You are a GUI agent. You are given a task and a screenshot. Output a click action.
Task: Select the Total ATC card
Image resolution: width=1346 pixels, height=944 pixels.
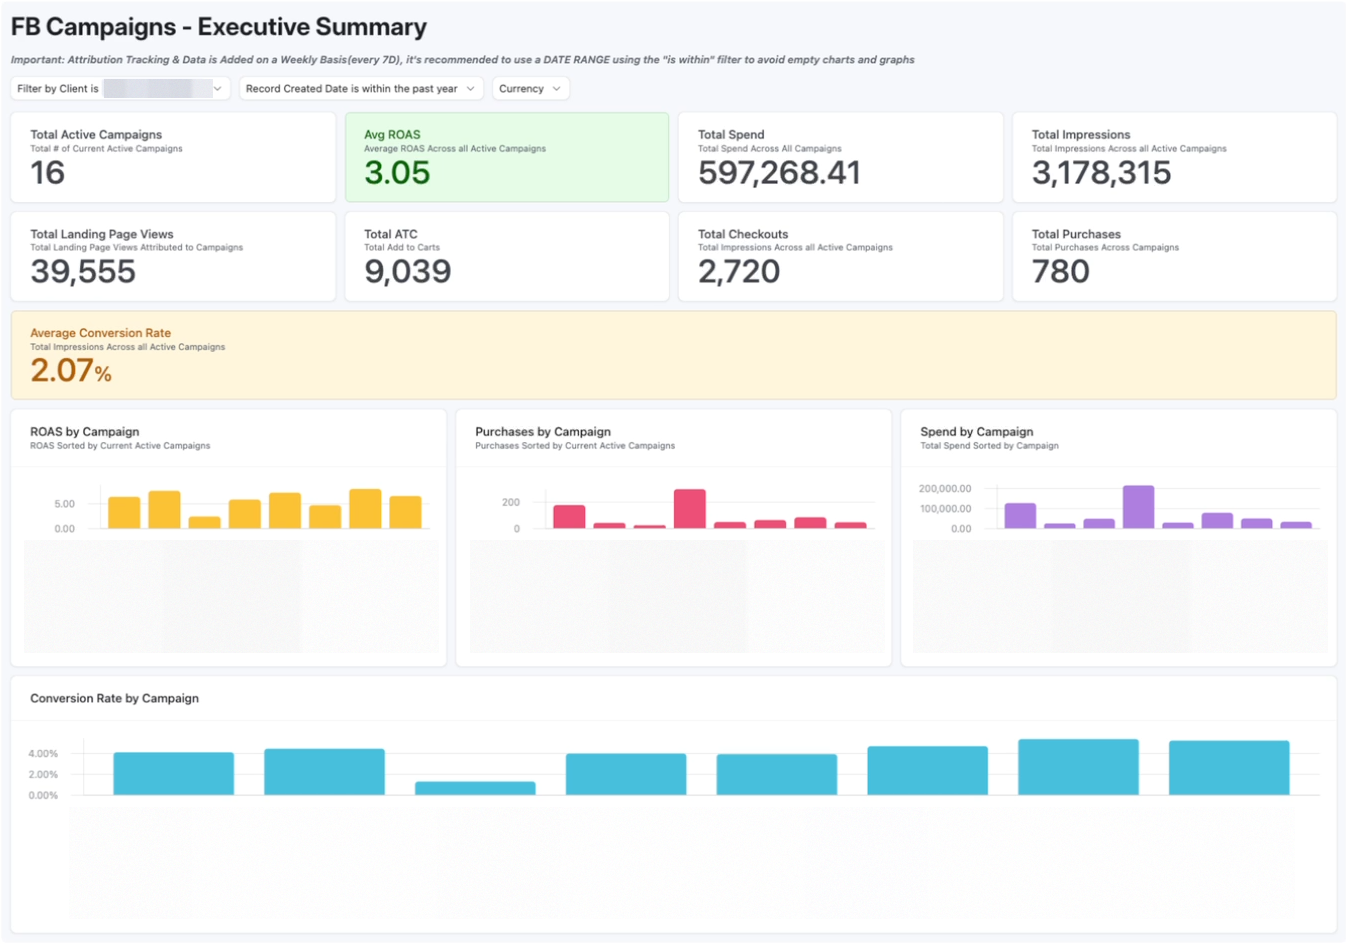(507, 256)
